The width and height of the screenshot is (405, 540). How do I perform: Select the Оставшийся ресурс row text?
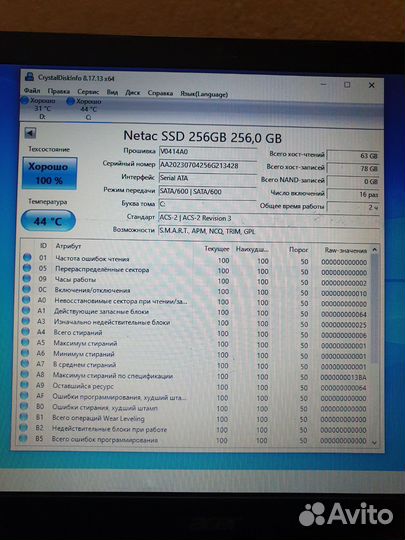pos(83,386)
